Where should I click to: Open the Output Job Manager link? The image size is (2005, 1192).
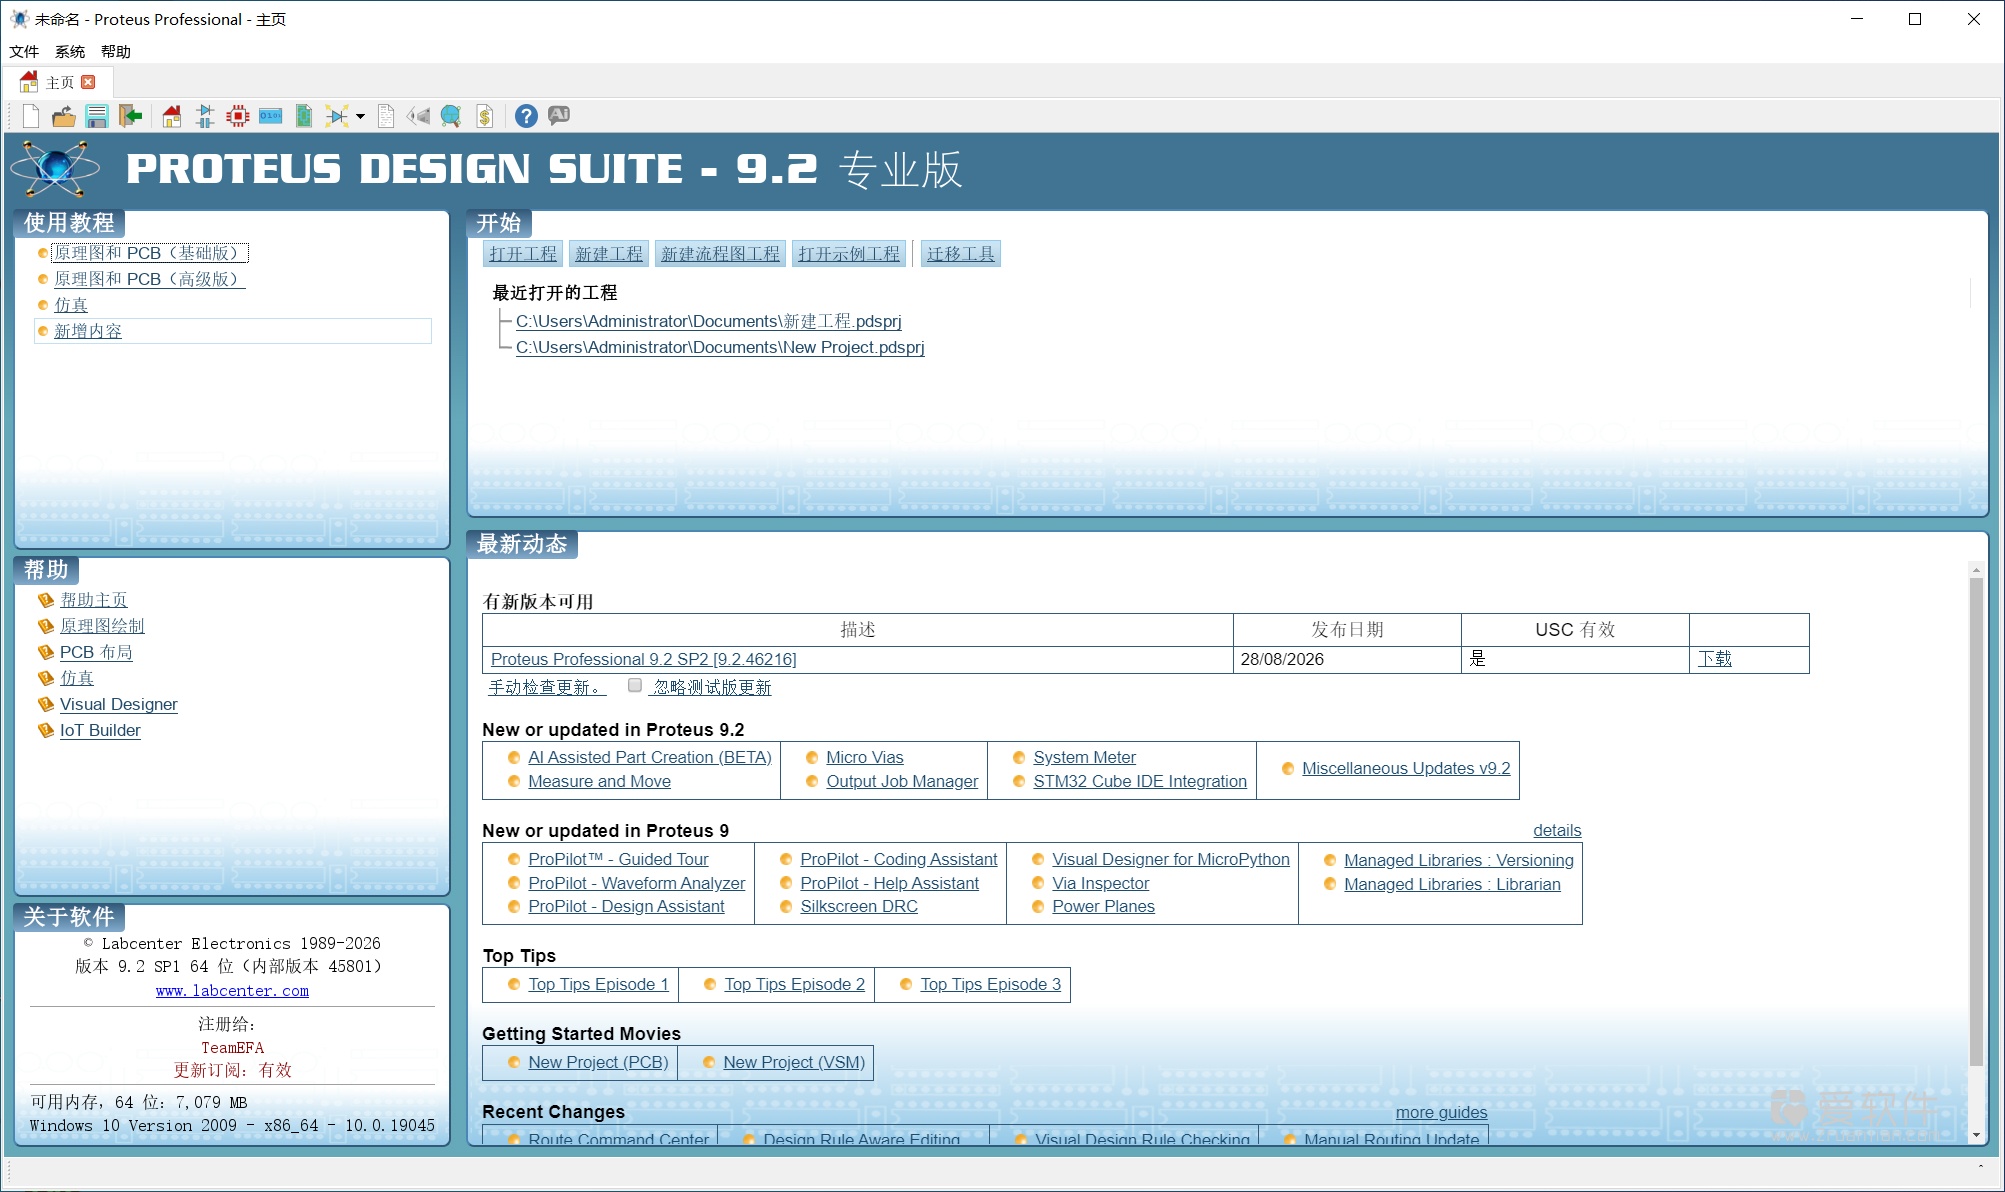(x=902, y=781)
